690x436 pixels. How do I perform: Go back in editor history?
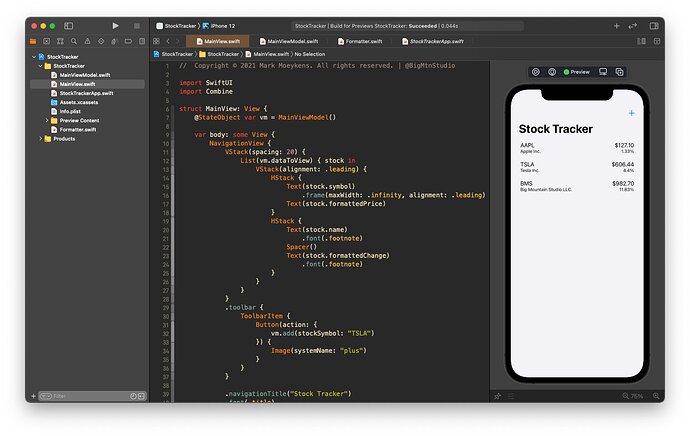click(x=168, y=41)
